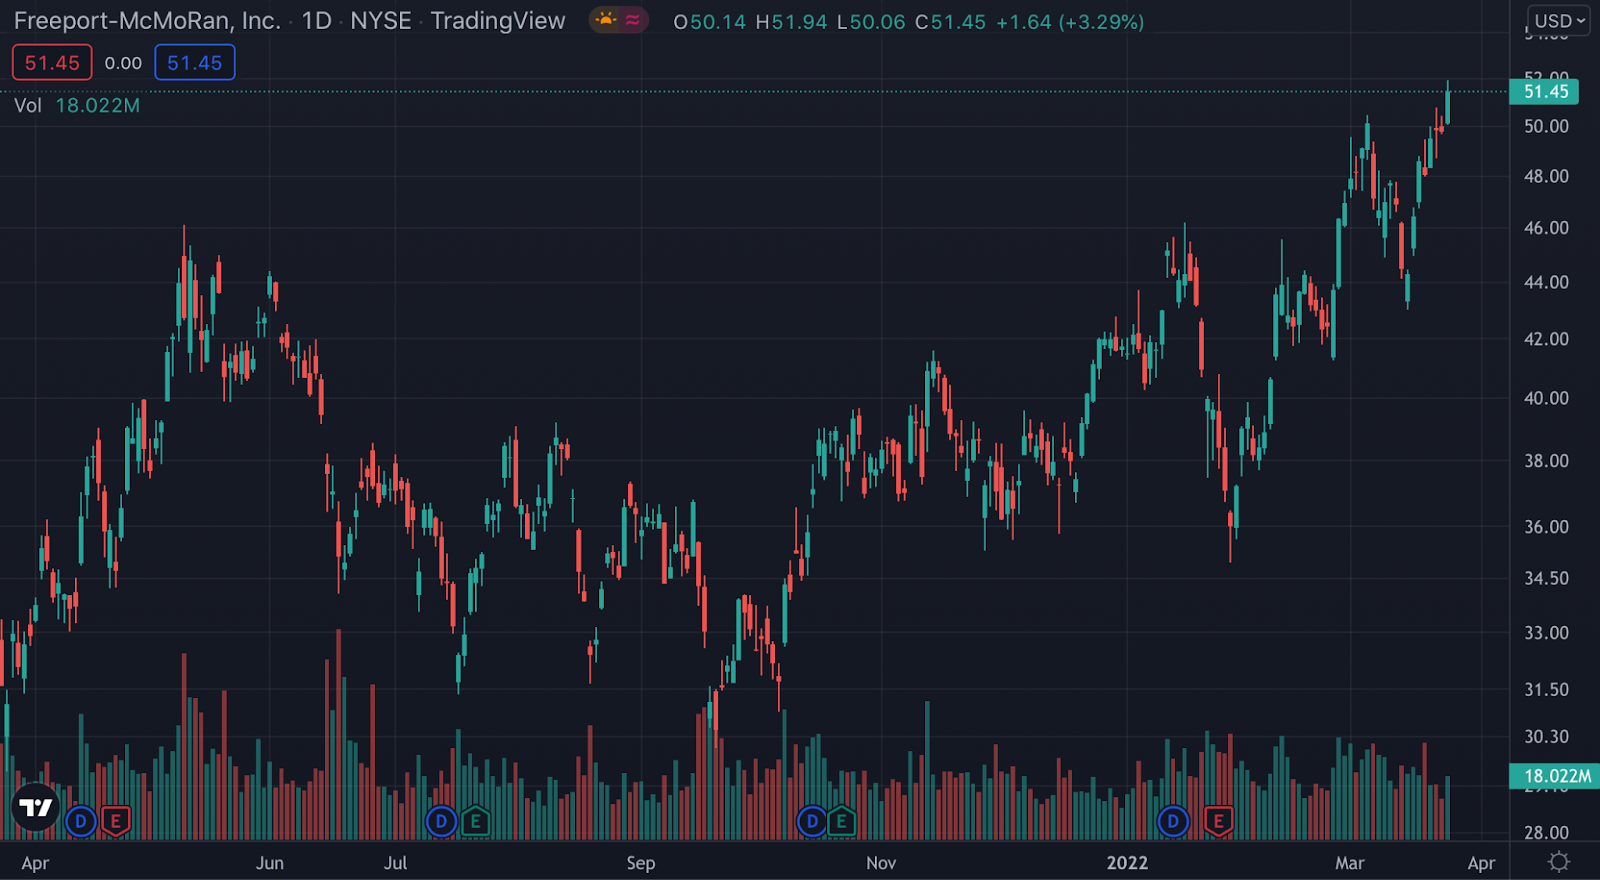Click the 18.022M volume value in the legend
Image resolution: width=1600 pixels, height=880 pixels.
[x=98, y=105]
